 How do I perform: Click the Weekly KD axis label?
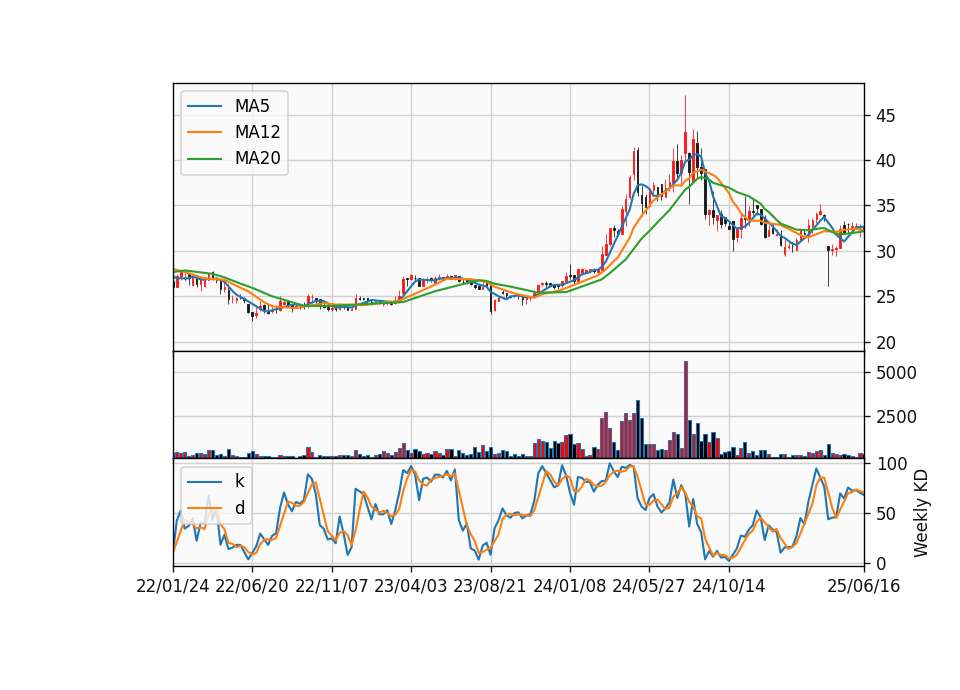921,514
